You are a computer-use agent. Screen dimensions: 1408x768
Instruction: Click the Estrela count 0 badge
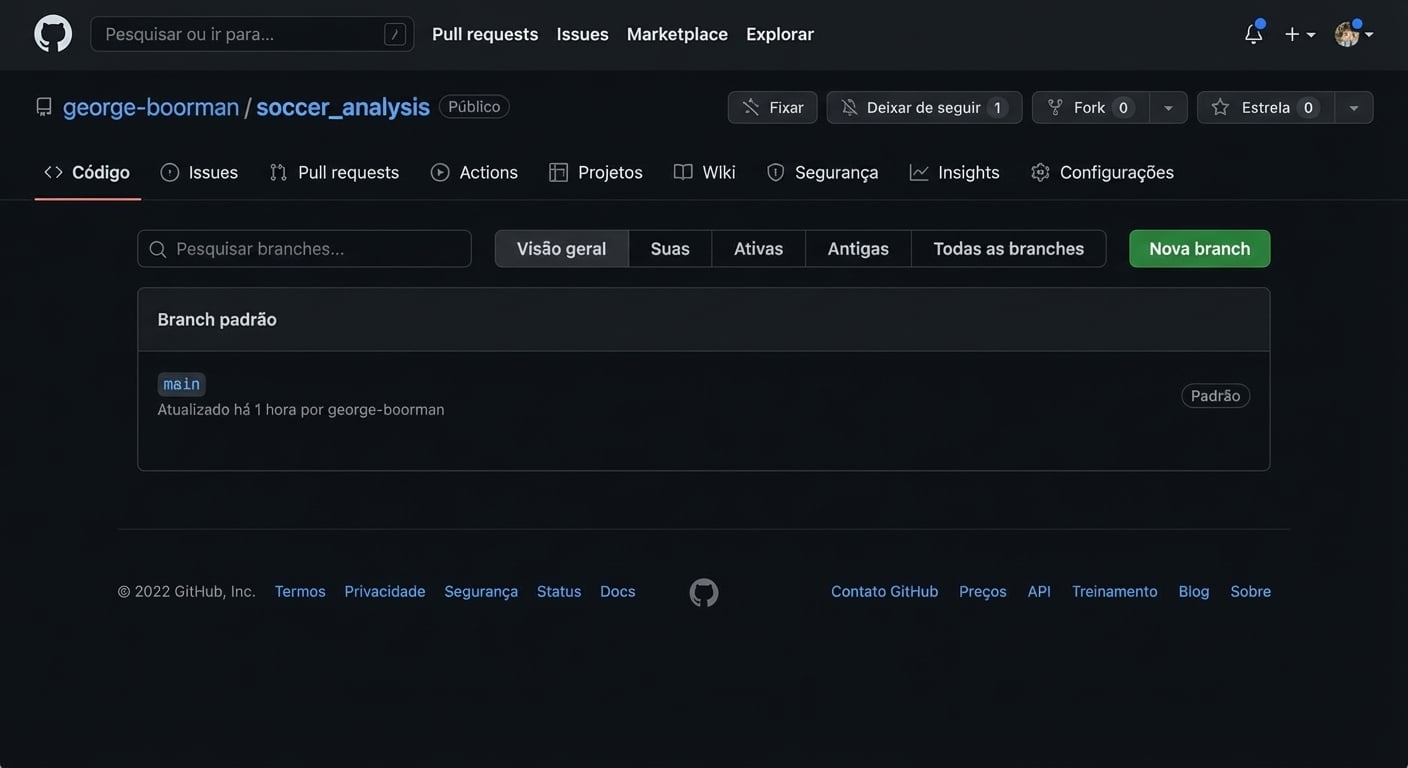[1308, 107]
